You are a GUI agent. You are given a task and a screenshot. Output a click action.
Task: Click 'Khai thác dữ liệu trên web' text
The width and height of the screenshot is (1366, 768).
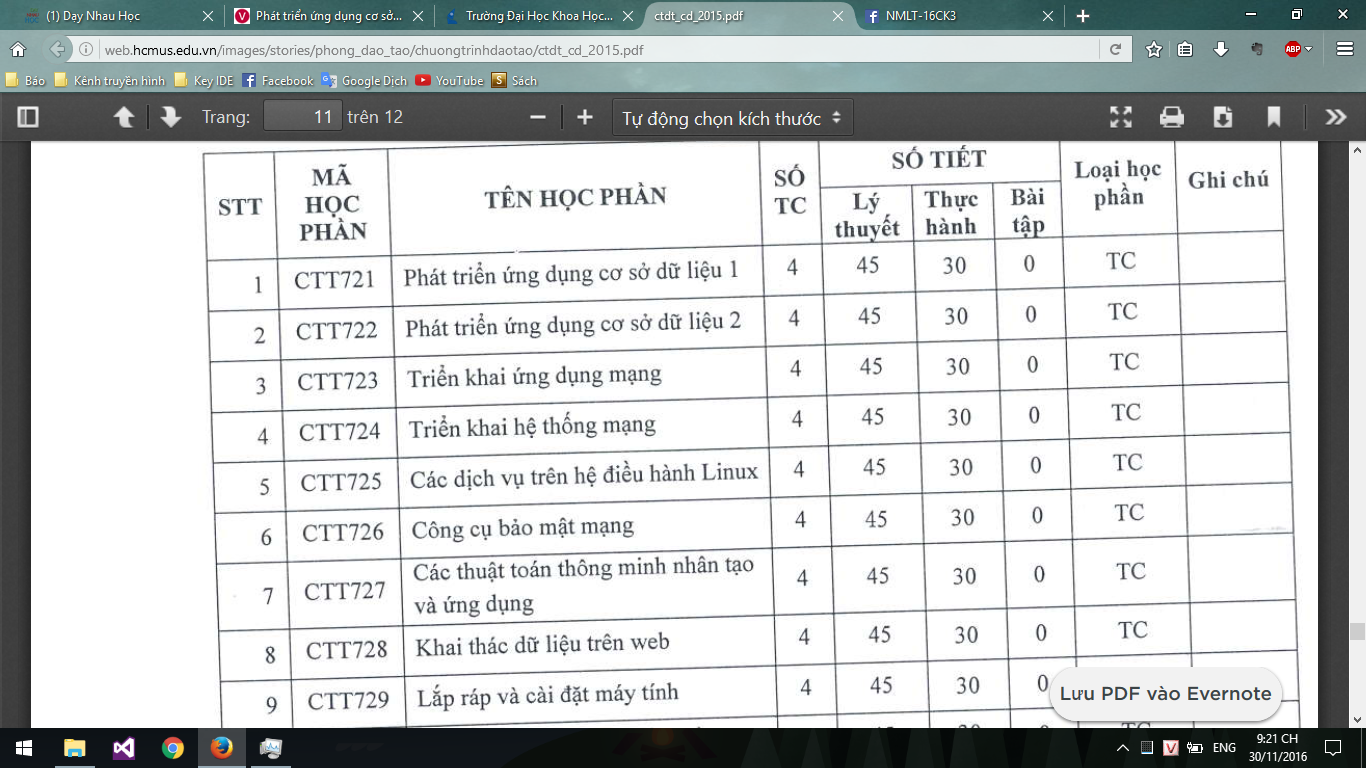[543, 645]
